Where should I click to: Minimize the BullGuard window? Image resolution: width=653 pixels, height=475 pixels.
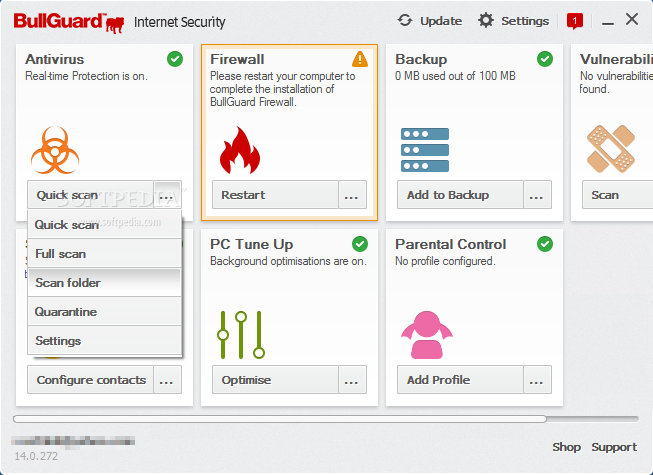coord(608,23)
